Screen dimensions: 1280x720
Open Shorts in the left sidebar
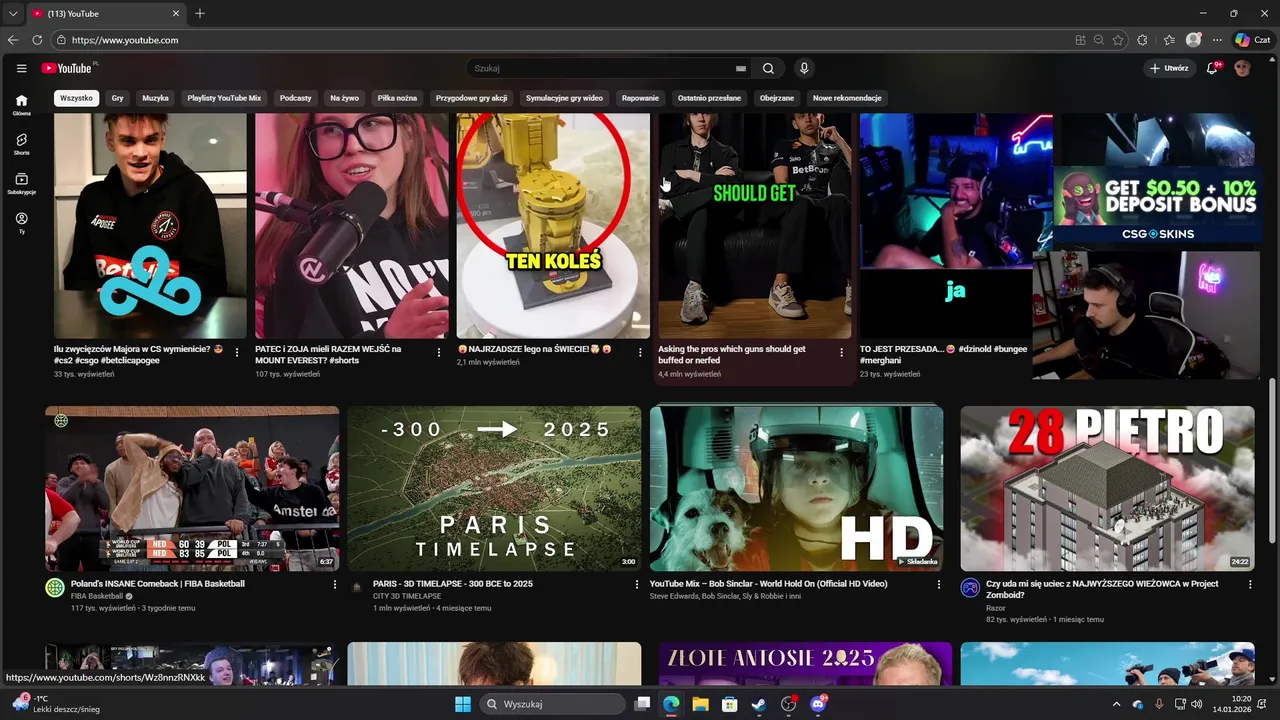click(x=21, y=144)
